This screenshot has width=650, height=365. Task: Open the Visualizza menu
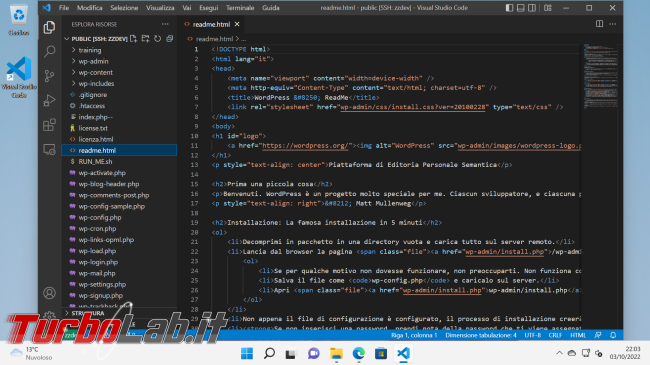coord(160,8)
